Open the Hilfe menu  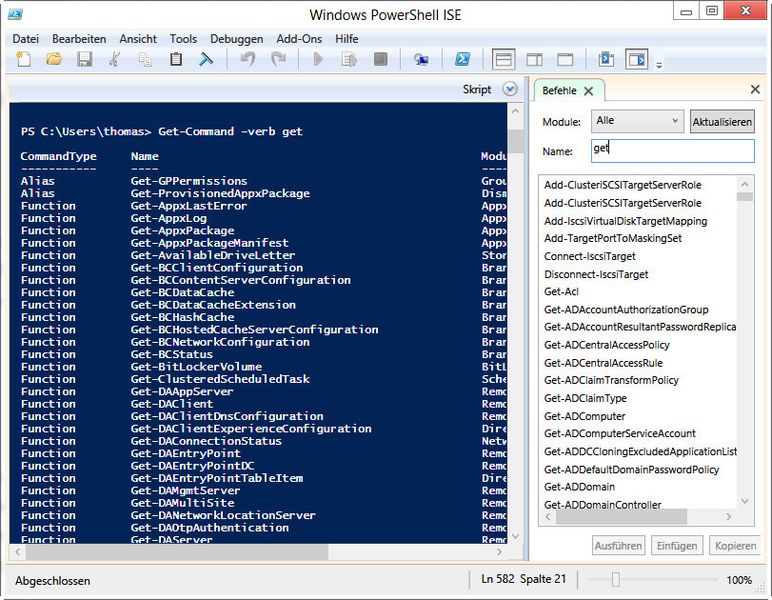pyautogui.click(x=347, y=39)
